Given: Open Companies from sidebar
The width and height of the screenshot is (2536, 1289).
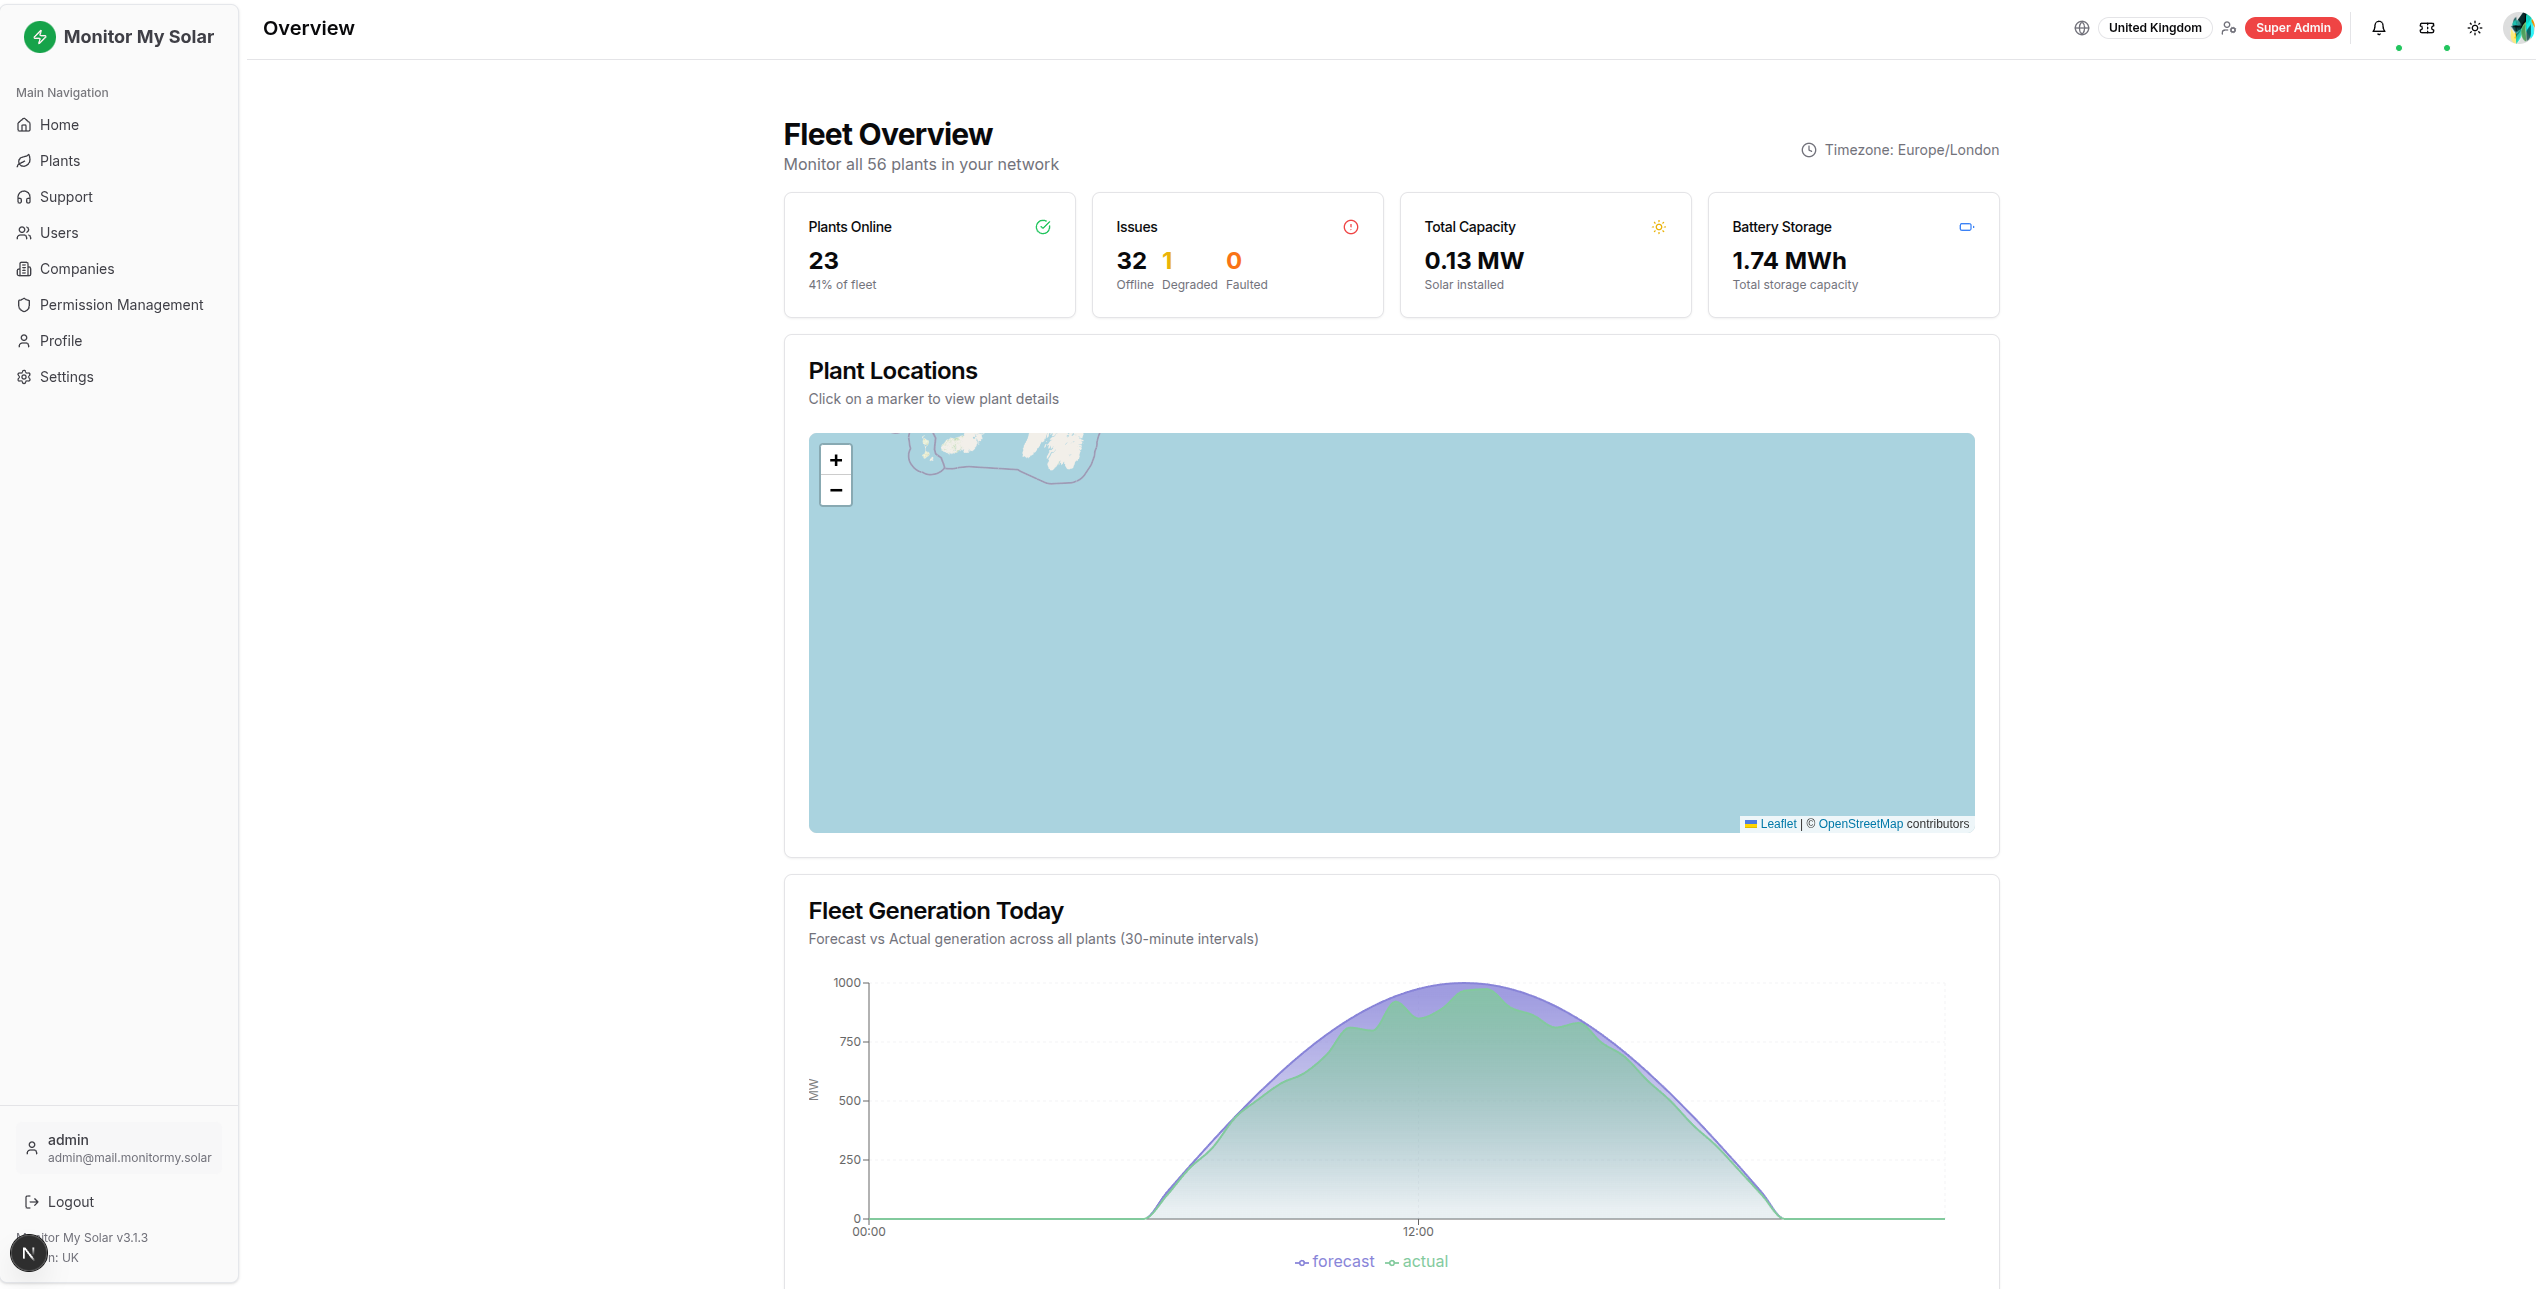Looking at the screenshot, I should tap(119, 269).
